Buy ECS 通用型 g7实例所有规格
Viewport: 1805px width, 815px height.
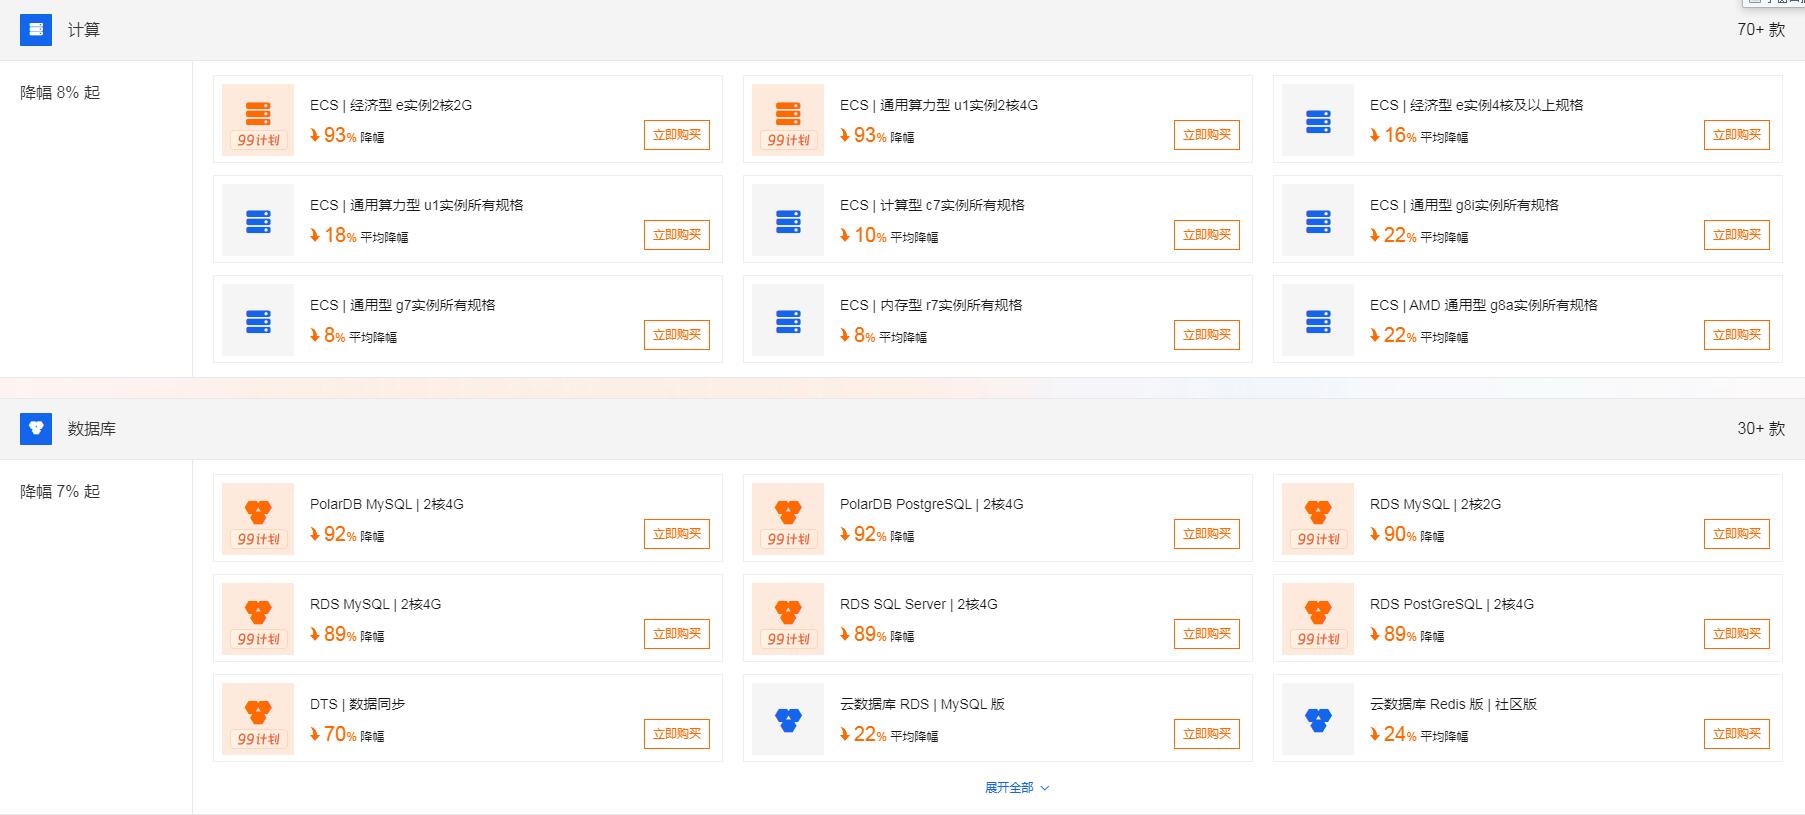point(677,335)
